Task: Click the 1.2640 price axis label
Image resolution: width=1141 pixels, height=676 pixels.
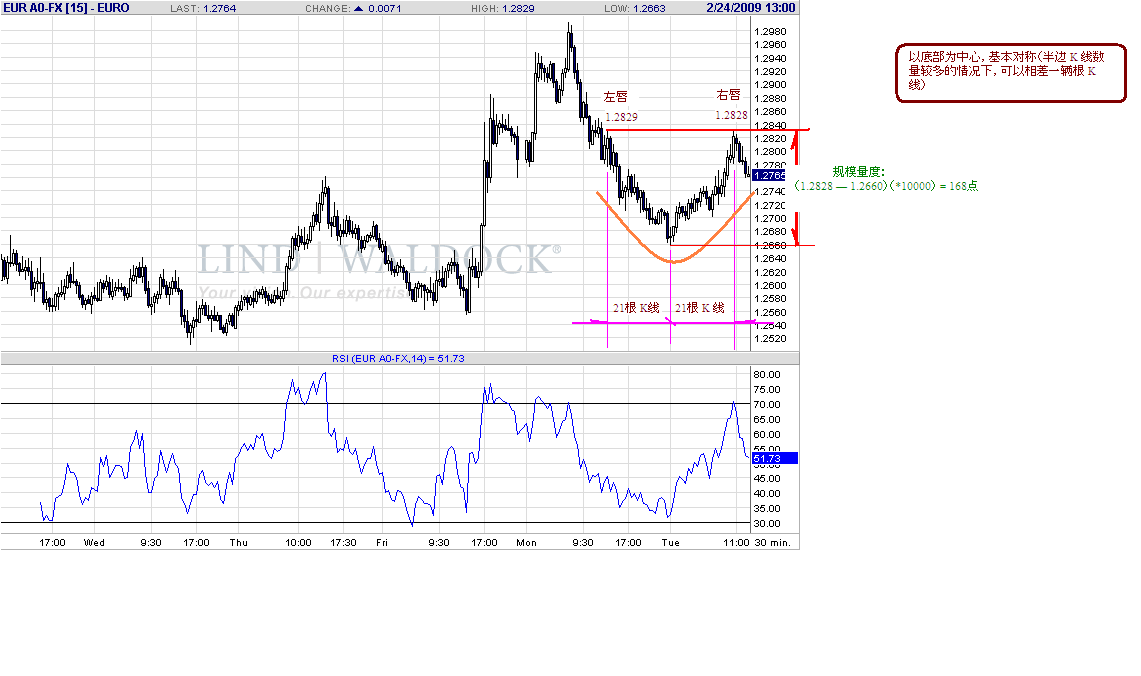Action: coord(770,259)
